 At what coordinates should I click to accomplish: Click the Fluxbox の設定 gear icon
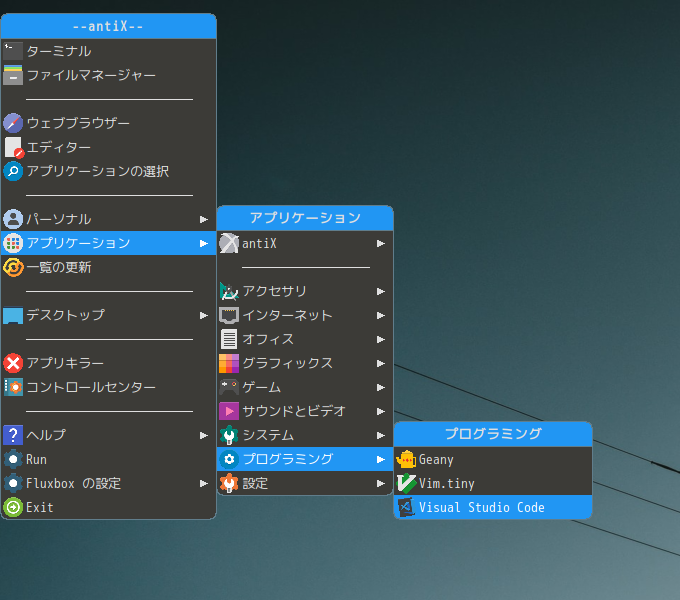coord(13,483)
